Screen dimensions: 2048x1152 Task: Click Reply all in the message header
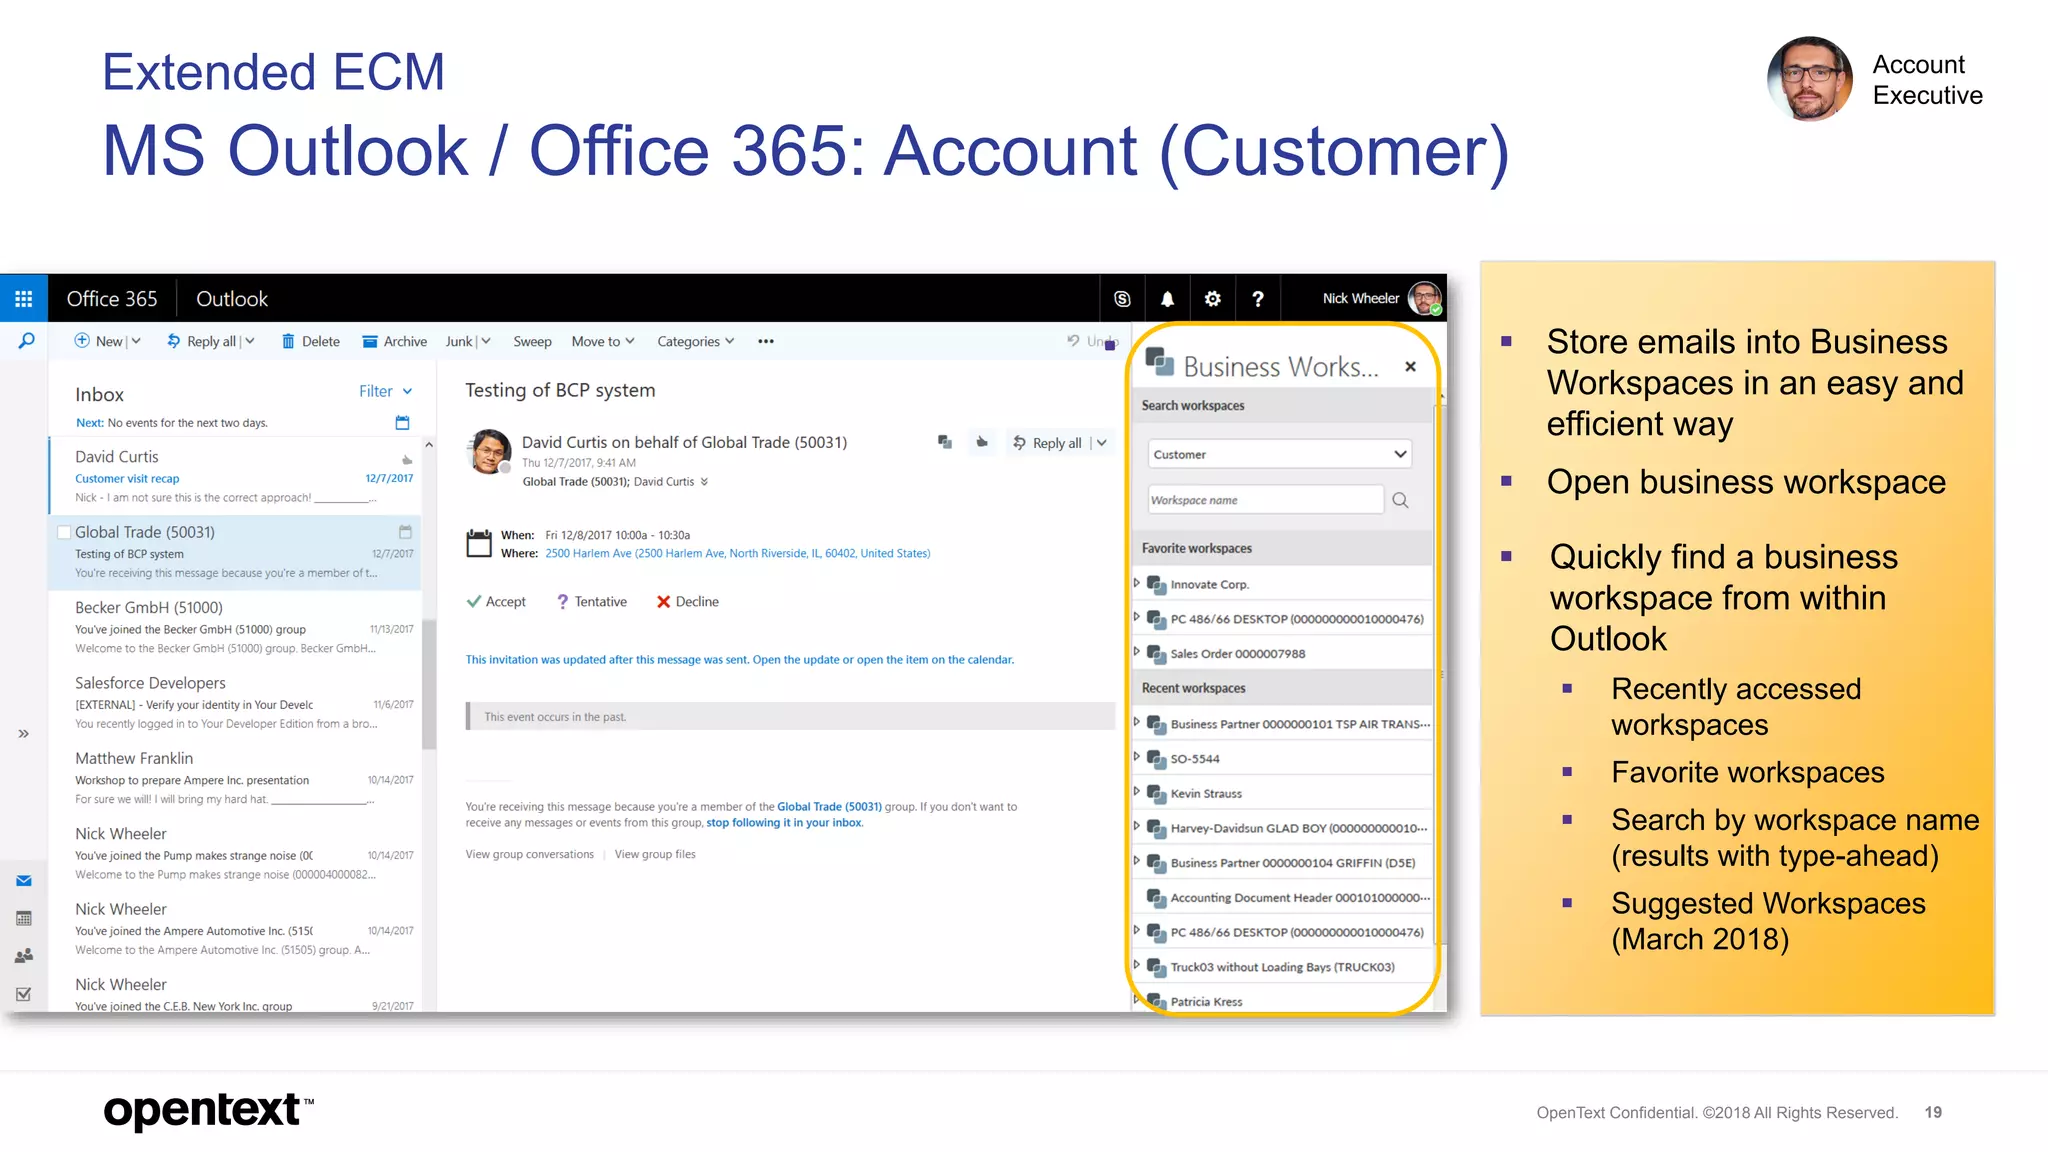[x=1046, y=442]
